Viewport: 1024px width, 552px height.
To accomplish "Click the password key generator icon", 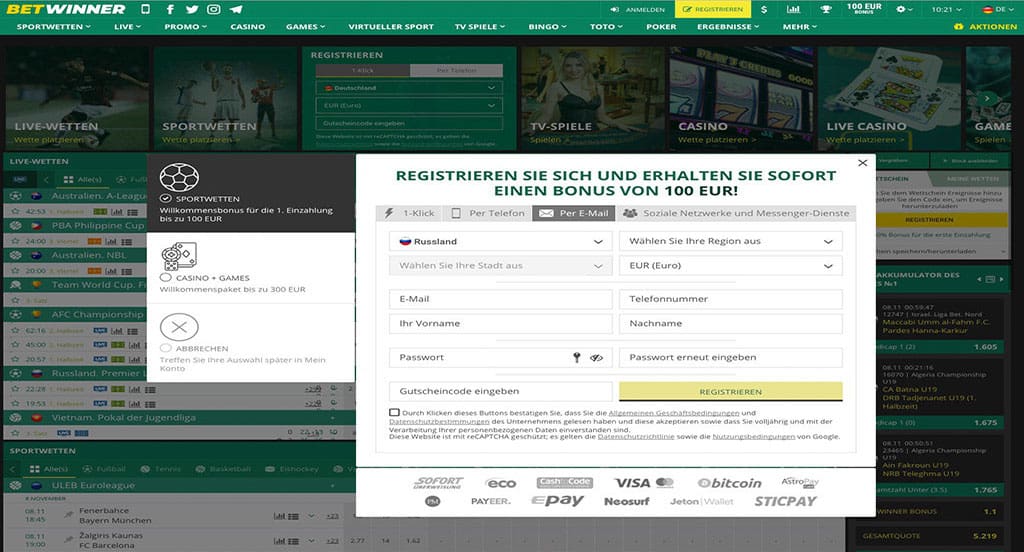I will click(x=577, y=357).
